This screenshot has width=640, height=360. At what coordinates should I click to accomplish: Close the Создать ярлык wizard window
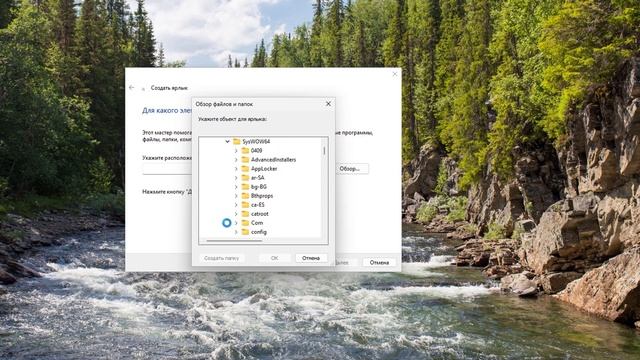coord(395,74)
